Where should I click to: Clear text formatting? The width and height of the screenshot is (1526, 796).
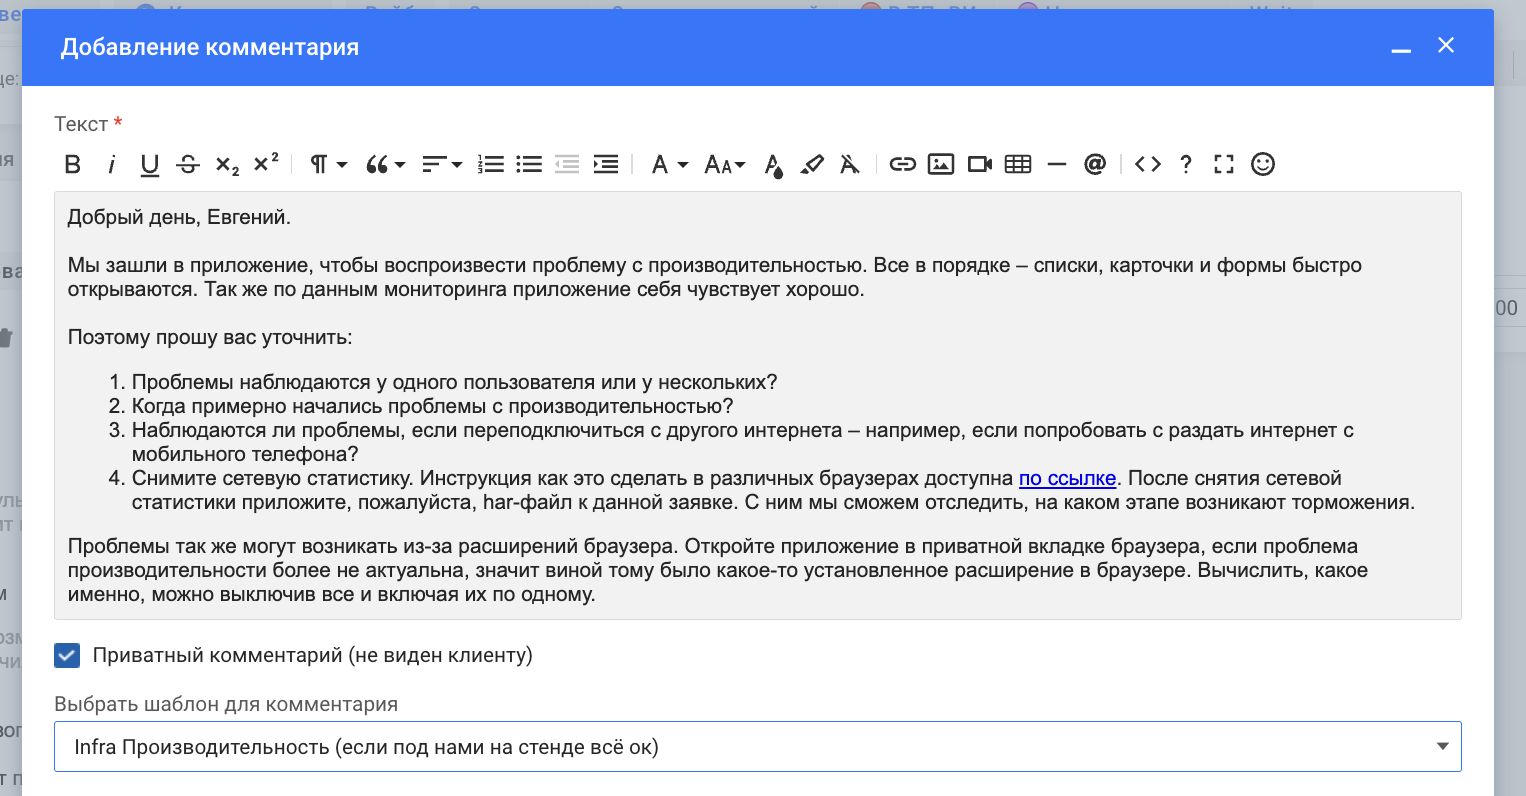point(850,164)
